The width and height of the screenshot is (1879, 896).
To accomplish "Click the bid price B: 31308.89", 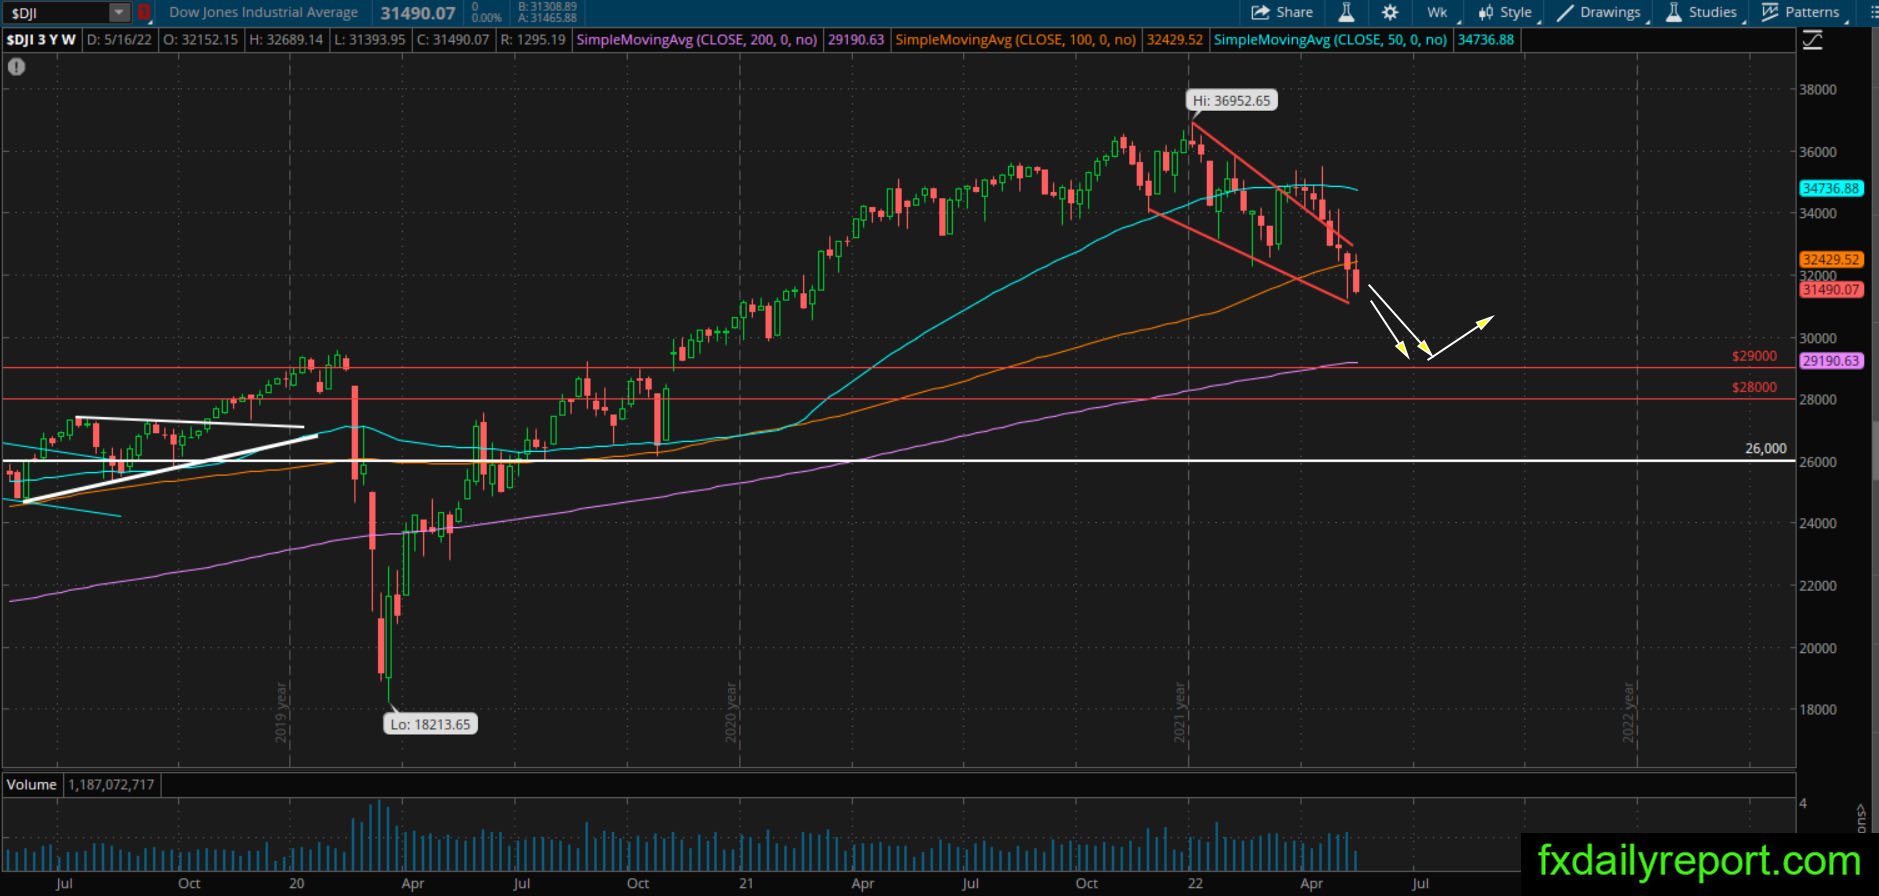I will click(x=547, y=7).
